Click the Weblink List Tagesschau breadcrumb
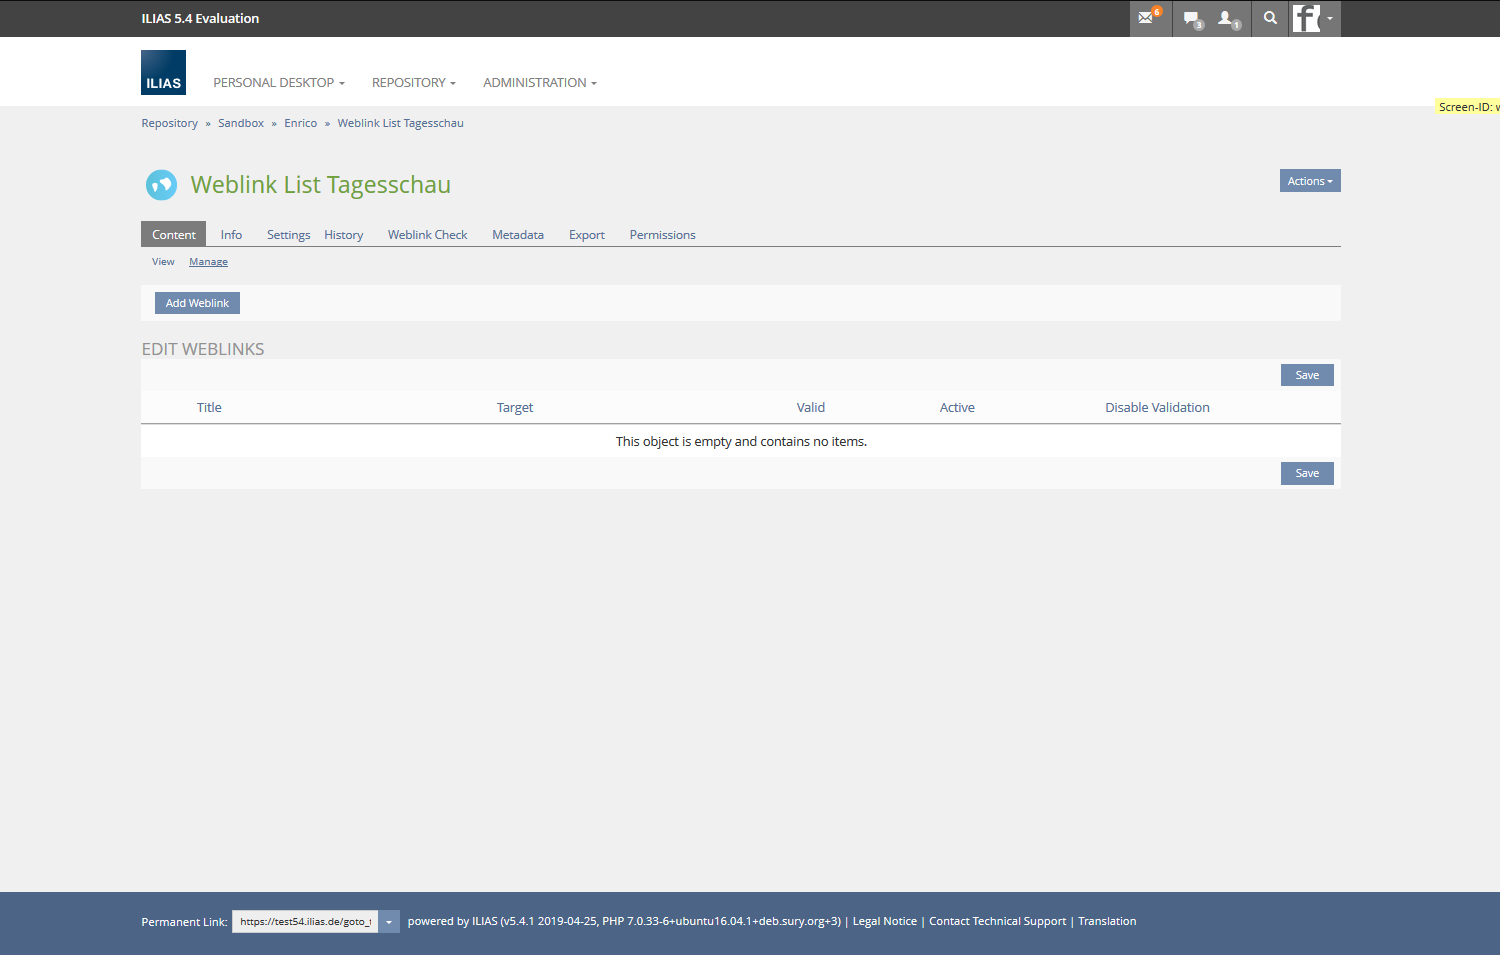This screenshot has height=955, width=1500. tap(400, 123)
